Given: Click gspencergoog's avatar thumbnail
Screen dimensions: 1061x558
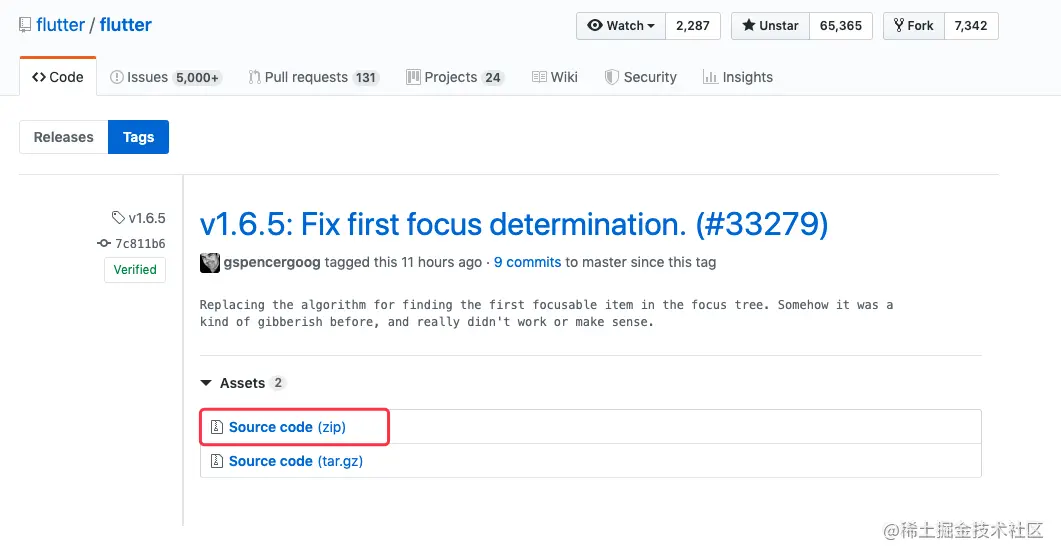Looking at the screenshot, I should (x=210, y=262).
